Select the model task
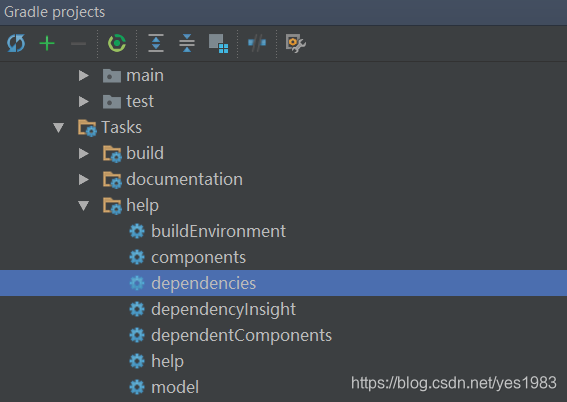The height and width of the screenshot is (402, 567). 175,388
